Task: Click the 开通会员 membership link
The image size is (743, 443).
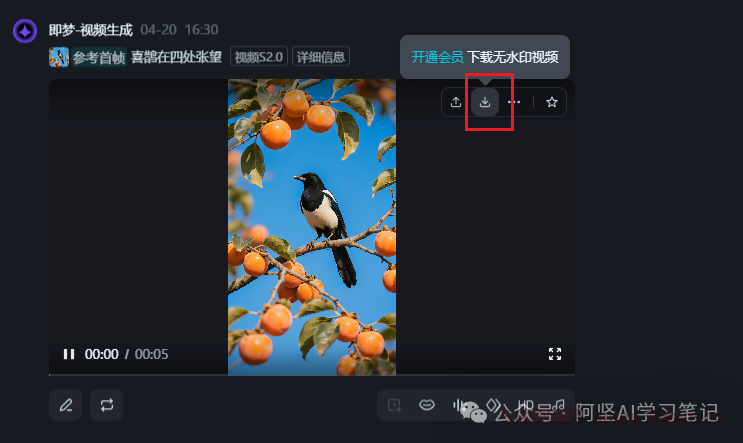Action: (437, 57)
